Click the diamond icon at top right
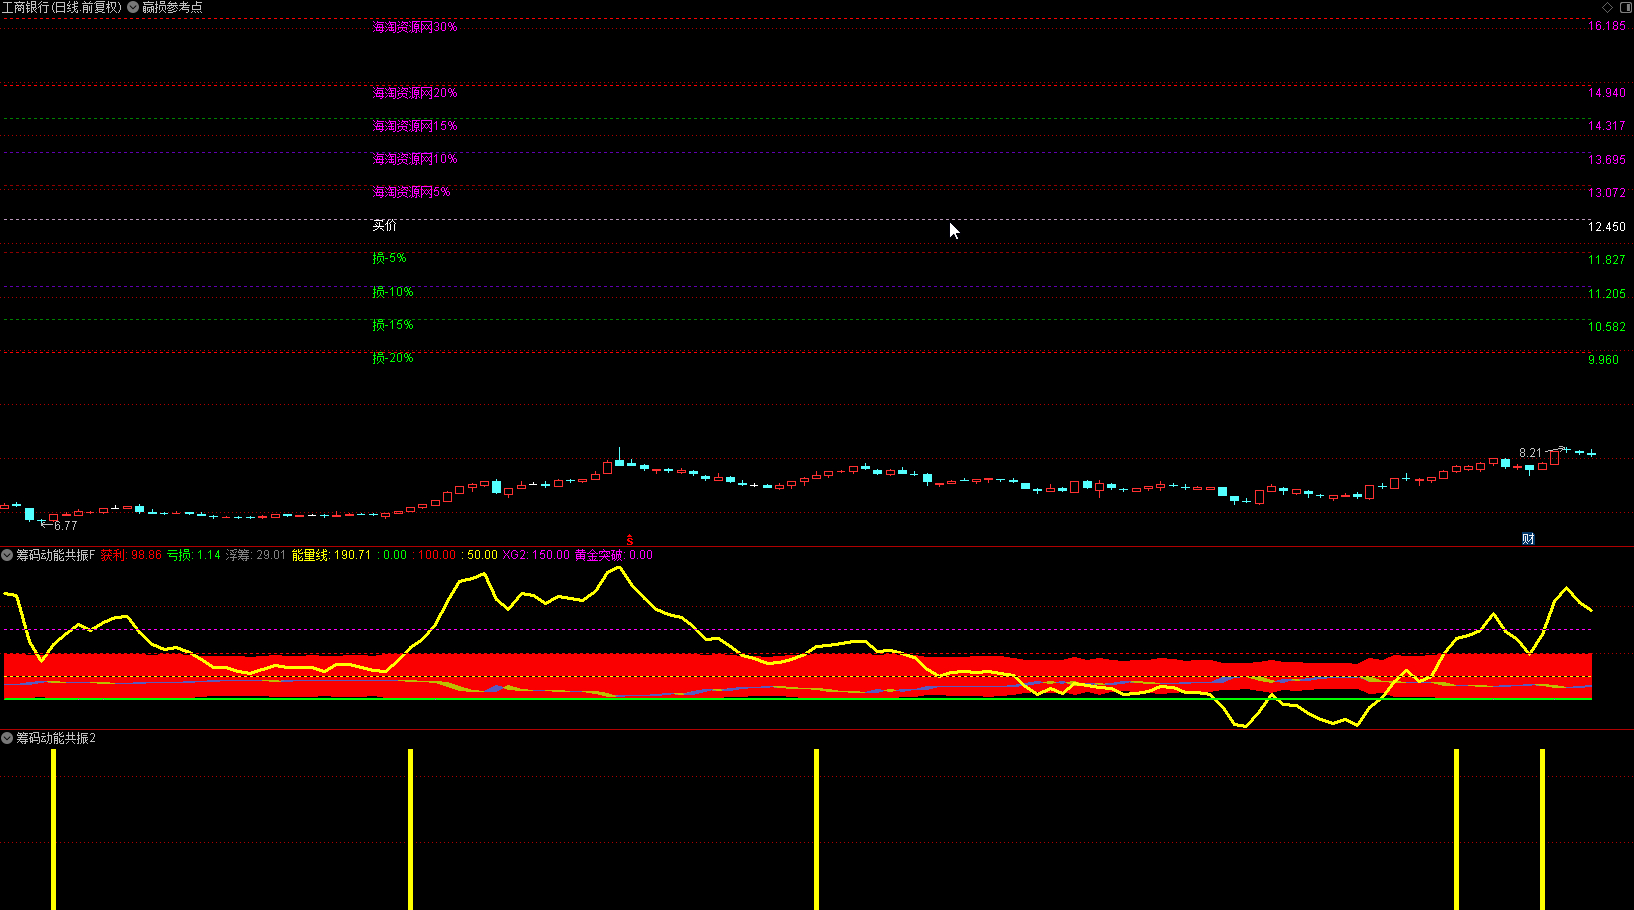The height and width of the screenshot is (910, 1634). pyautogui.click(x=1608, y=7)
